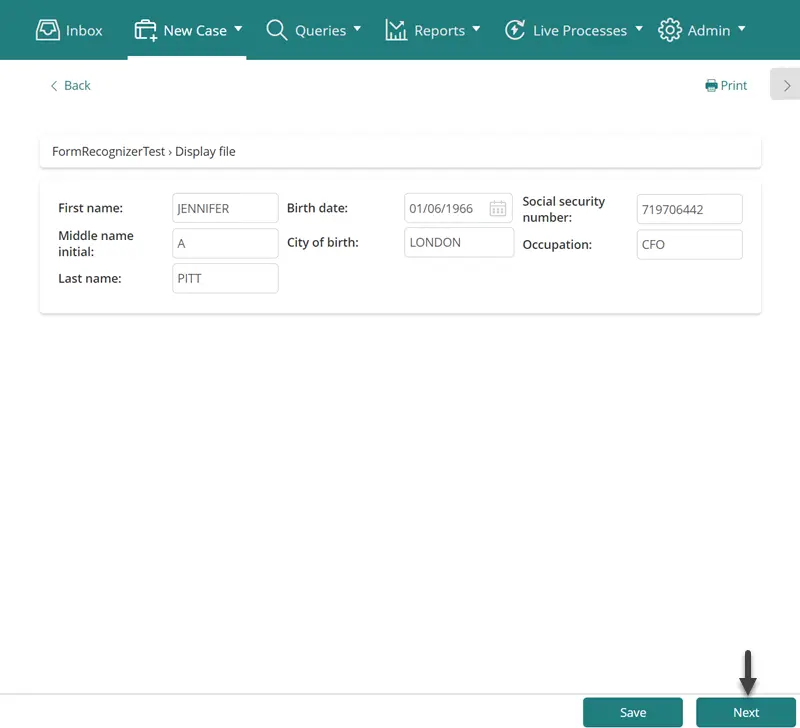Viewport: 800px width, 728px height.
Task: Click the Next button
Action: click(x=746, y=712)
